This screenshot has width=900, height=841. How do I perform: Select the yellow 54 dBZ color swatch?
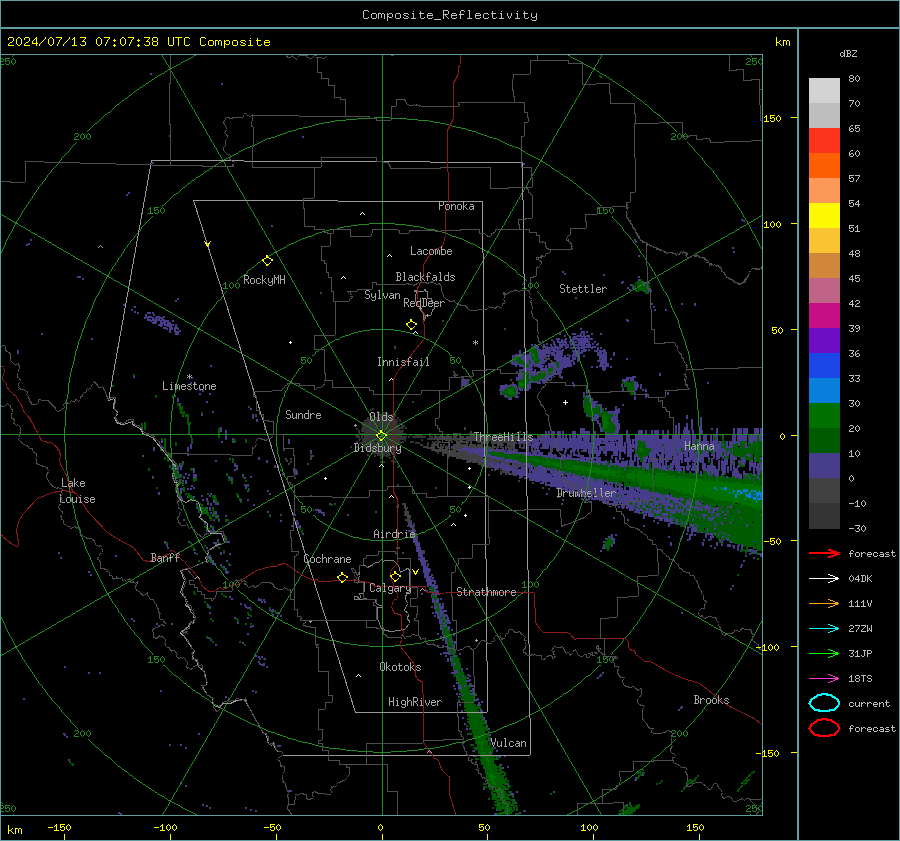point(824,215)
